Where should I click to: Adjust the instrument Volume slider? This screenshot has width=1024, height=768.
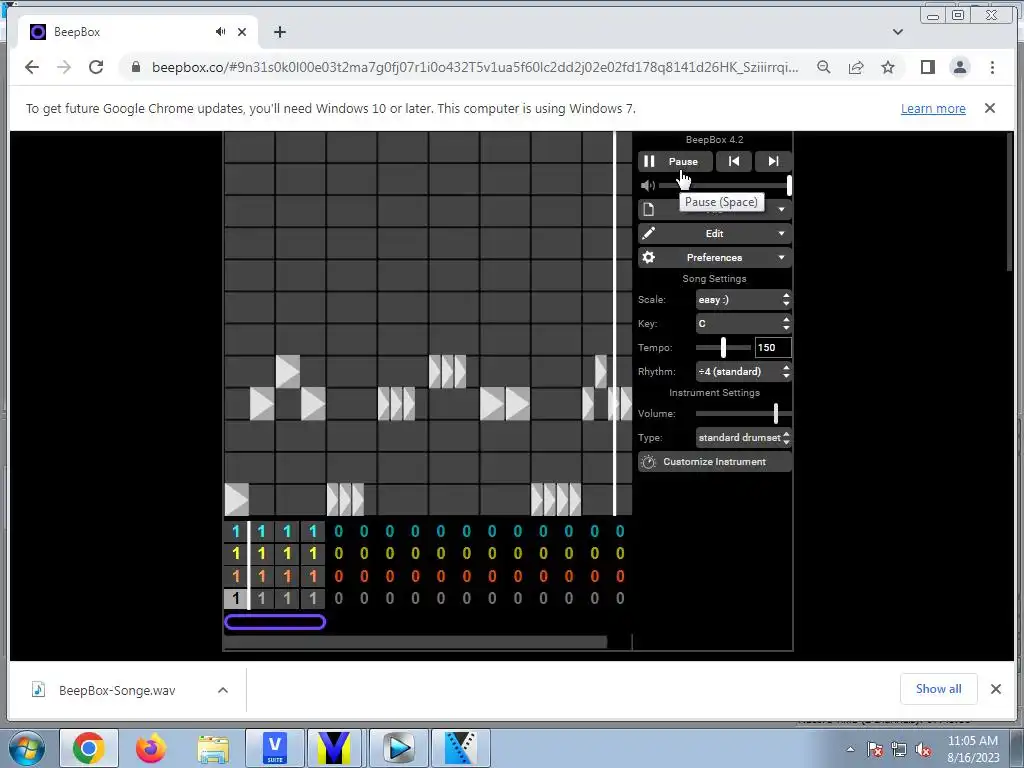[x=743, y=413]
